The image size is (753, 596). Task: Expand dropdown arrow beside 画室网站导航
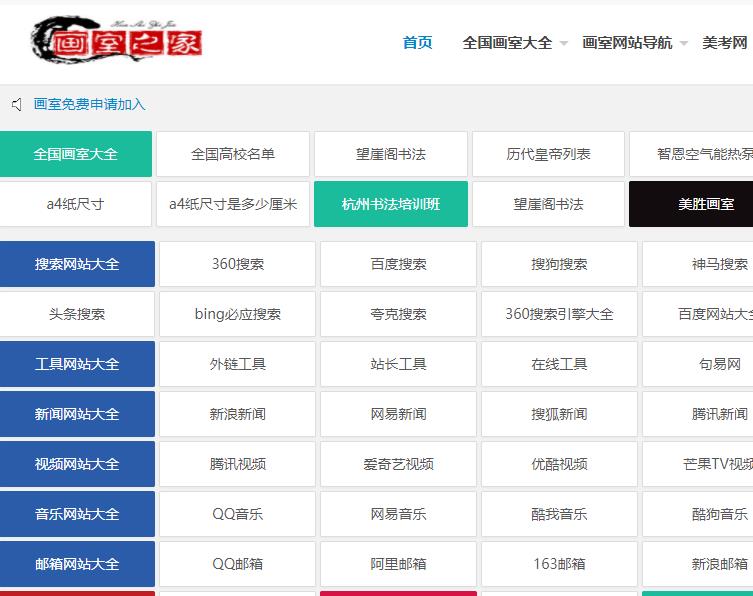684,43
